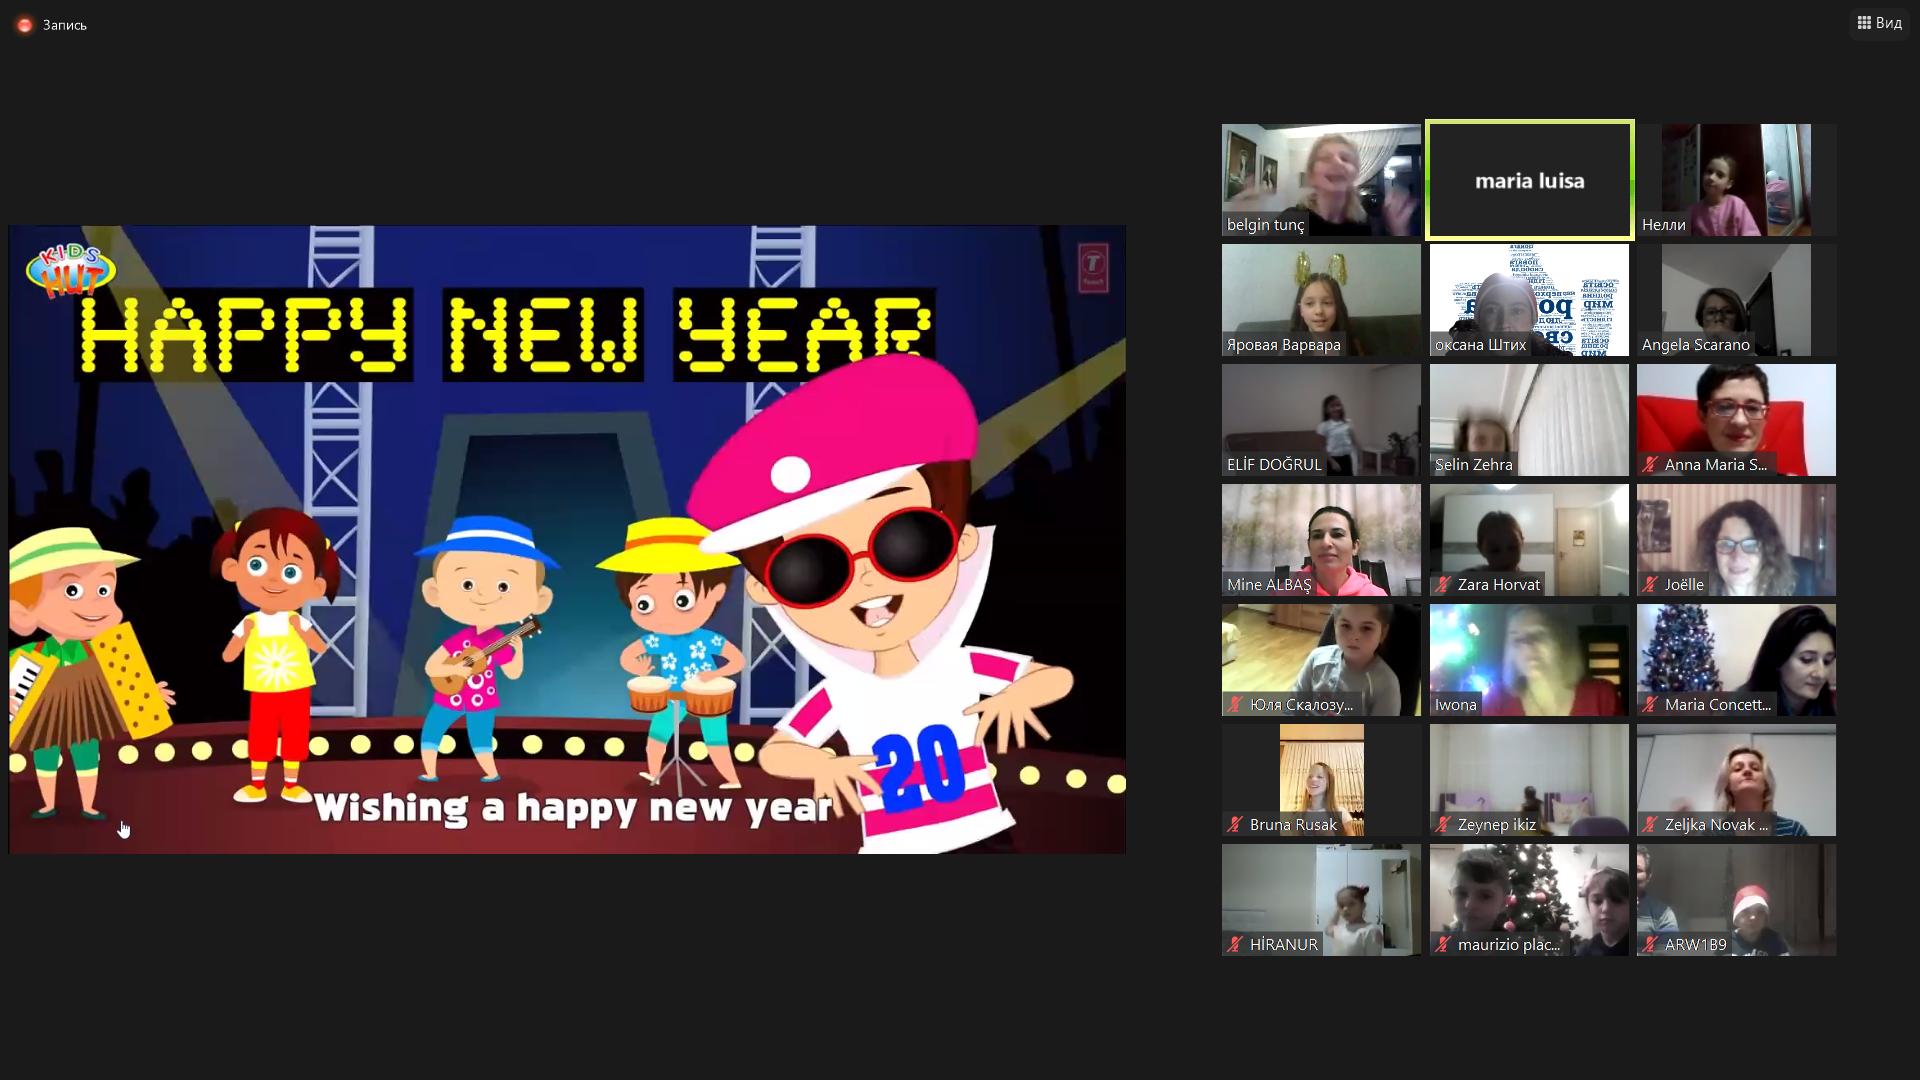Click muted microphone icon beside Zara Horvat
This screenshot has width=1920, height=1080.
pyautogui.click(x=1443, y=585)
